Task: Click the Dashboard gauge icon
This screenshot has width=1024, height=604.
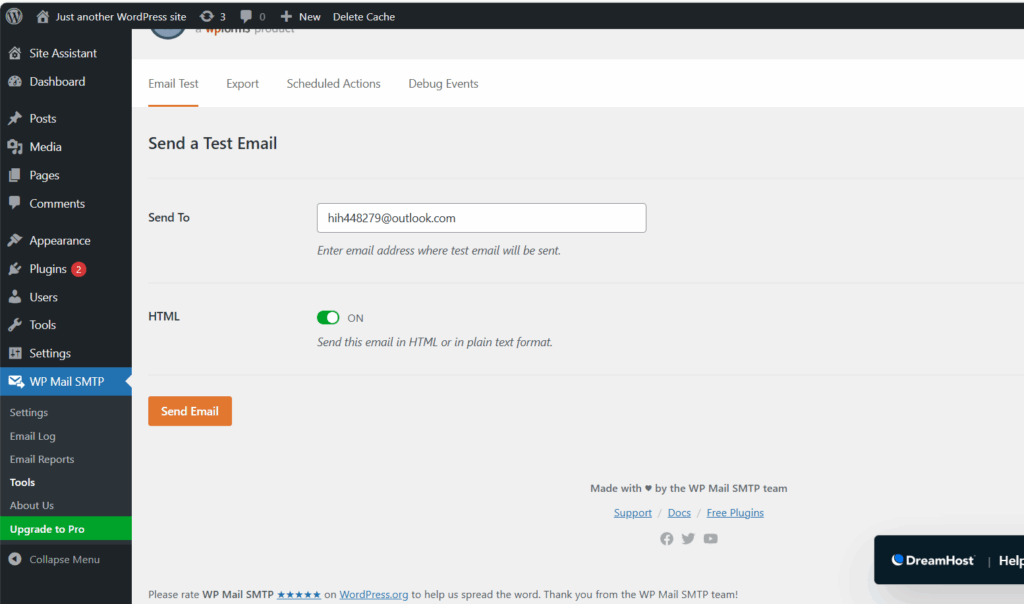Action: (x=15, y=82)
